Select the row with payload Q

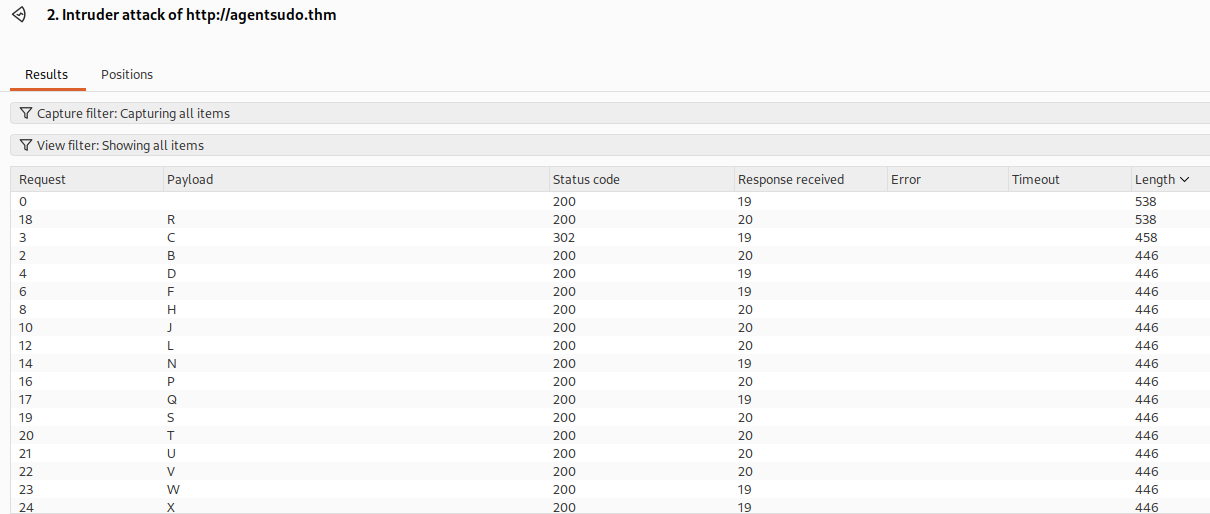(x=610, y=399)
